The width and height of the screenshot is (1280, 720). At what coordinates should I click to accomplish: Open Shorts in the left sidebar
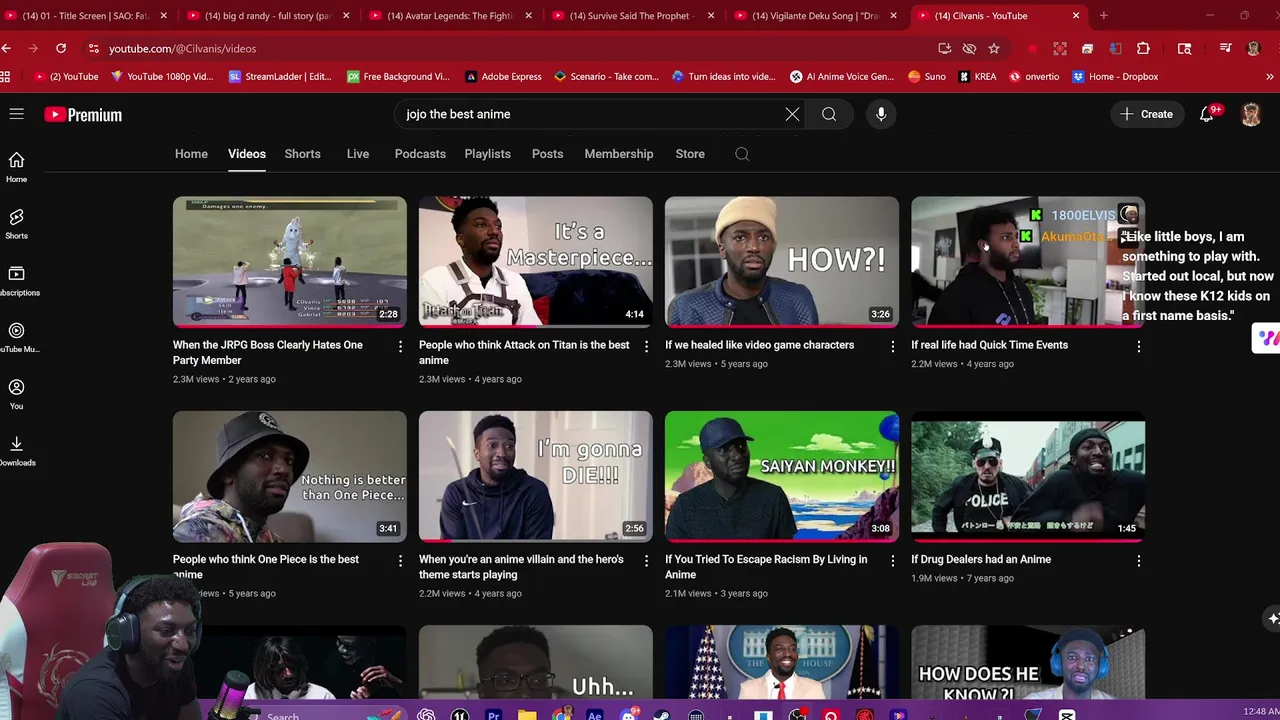[16, 224]
